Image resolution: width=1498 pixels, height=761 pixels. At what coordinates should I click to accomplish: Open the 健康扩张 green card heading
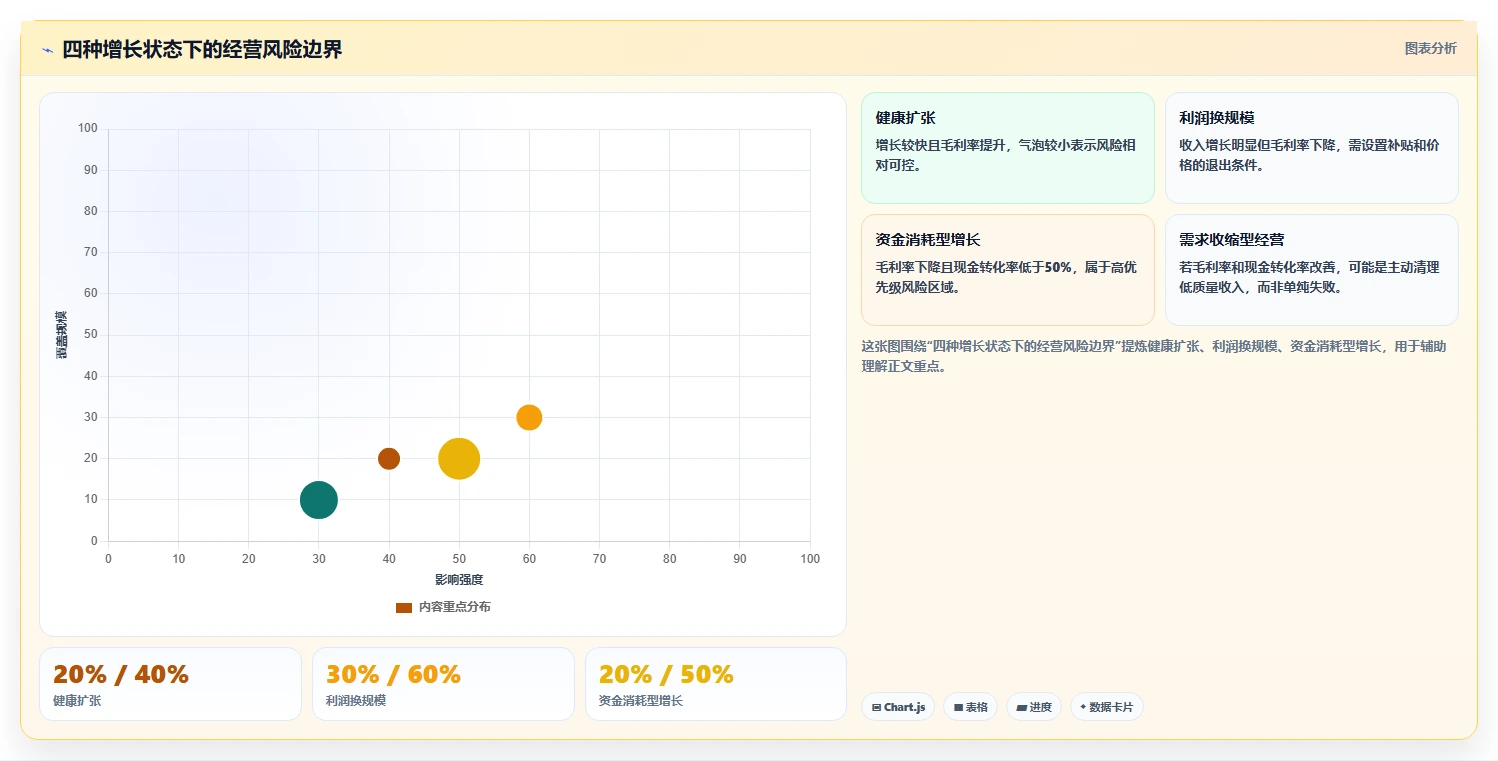(x=905, y=118)
